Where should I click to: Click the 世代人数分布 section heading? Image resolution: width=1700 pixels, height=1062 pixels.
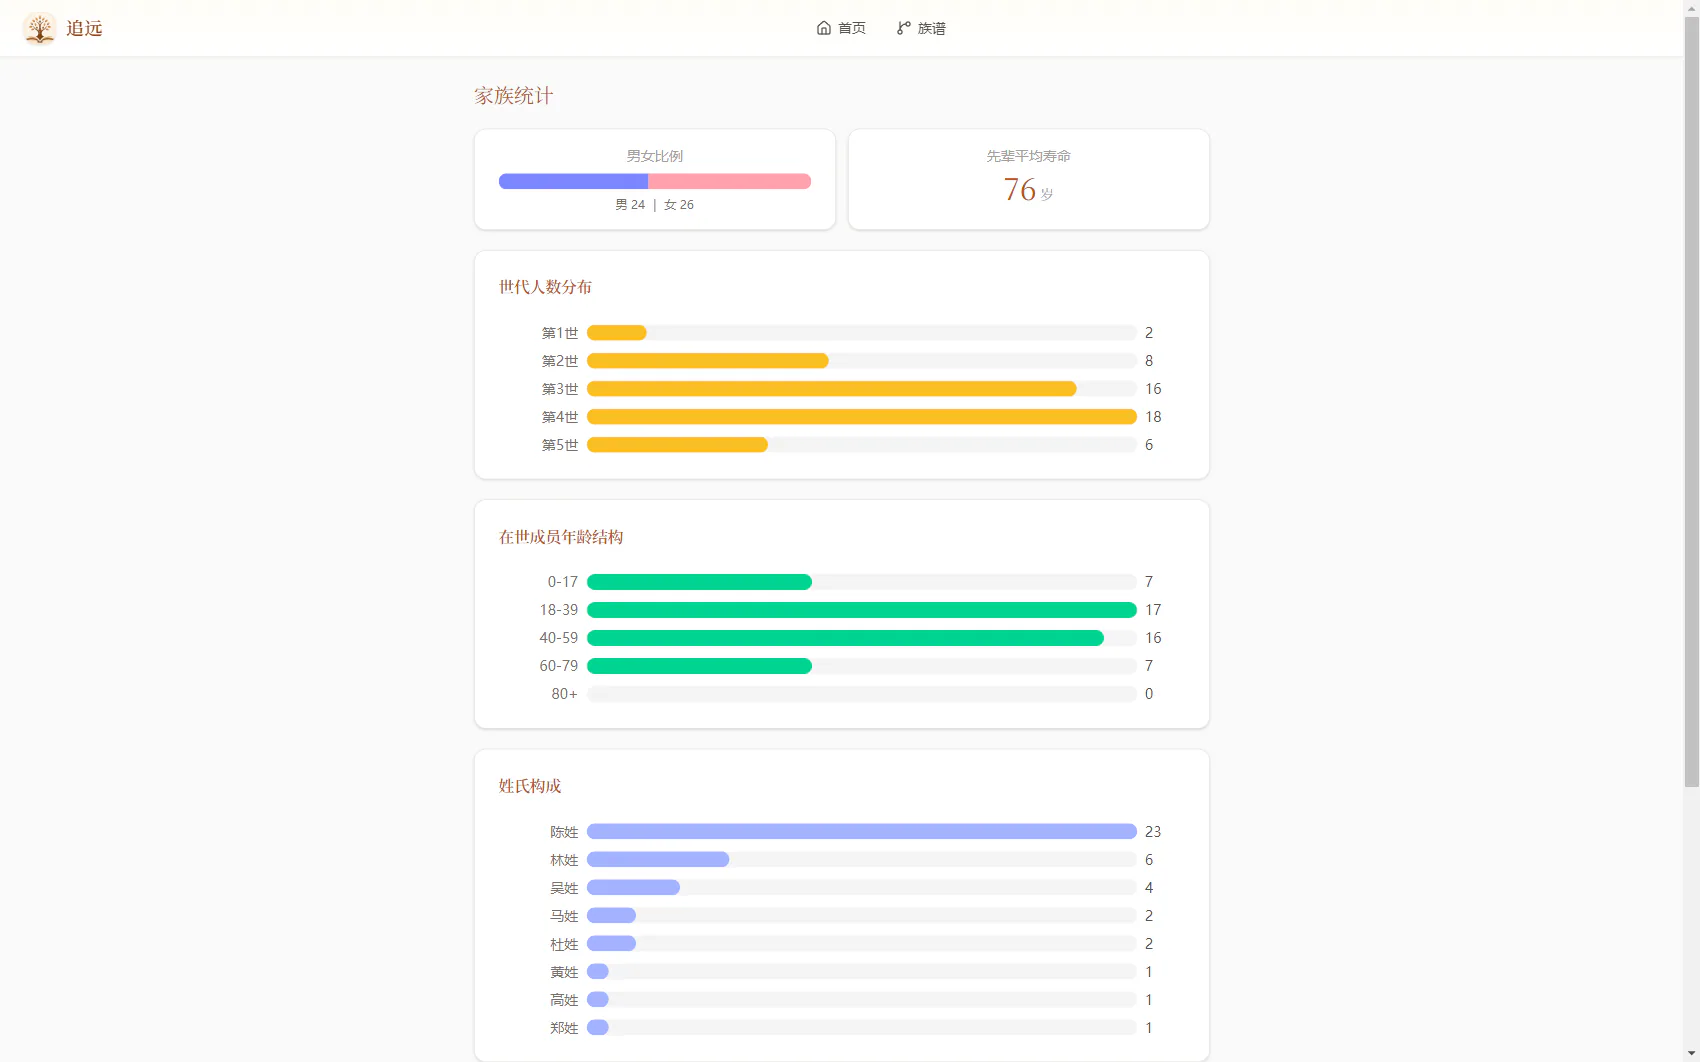click(x=545, y=287)
